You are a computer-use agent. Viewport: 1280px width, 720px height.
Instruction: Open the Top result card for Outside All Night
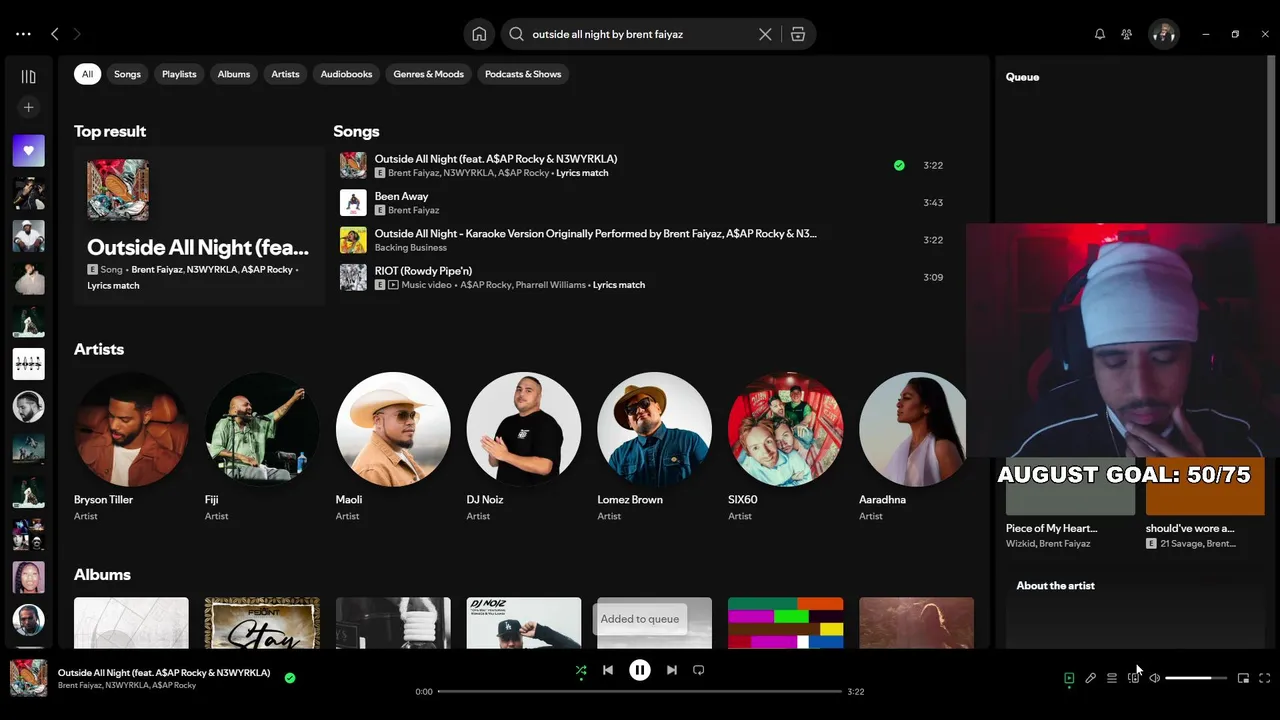coord(199,226)
